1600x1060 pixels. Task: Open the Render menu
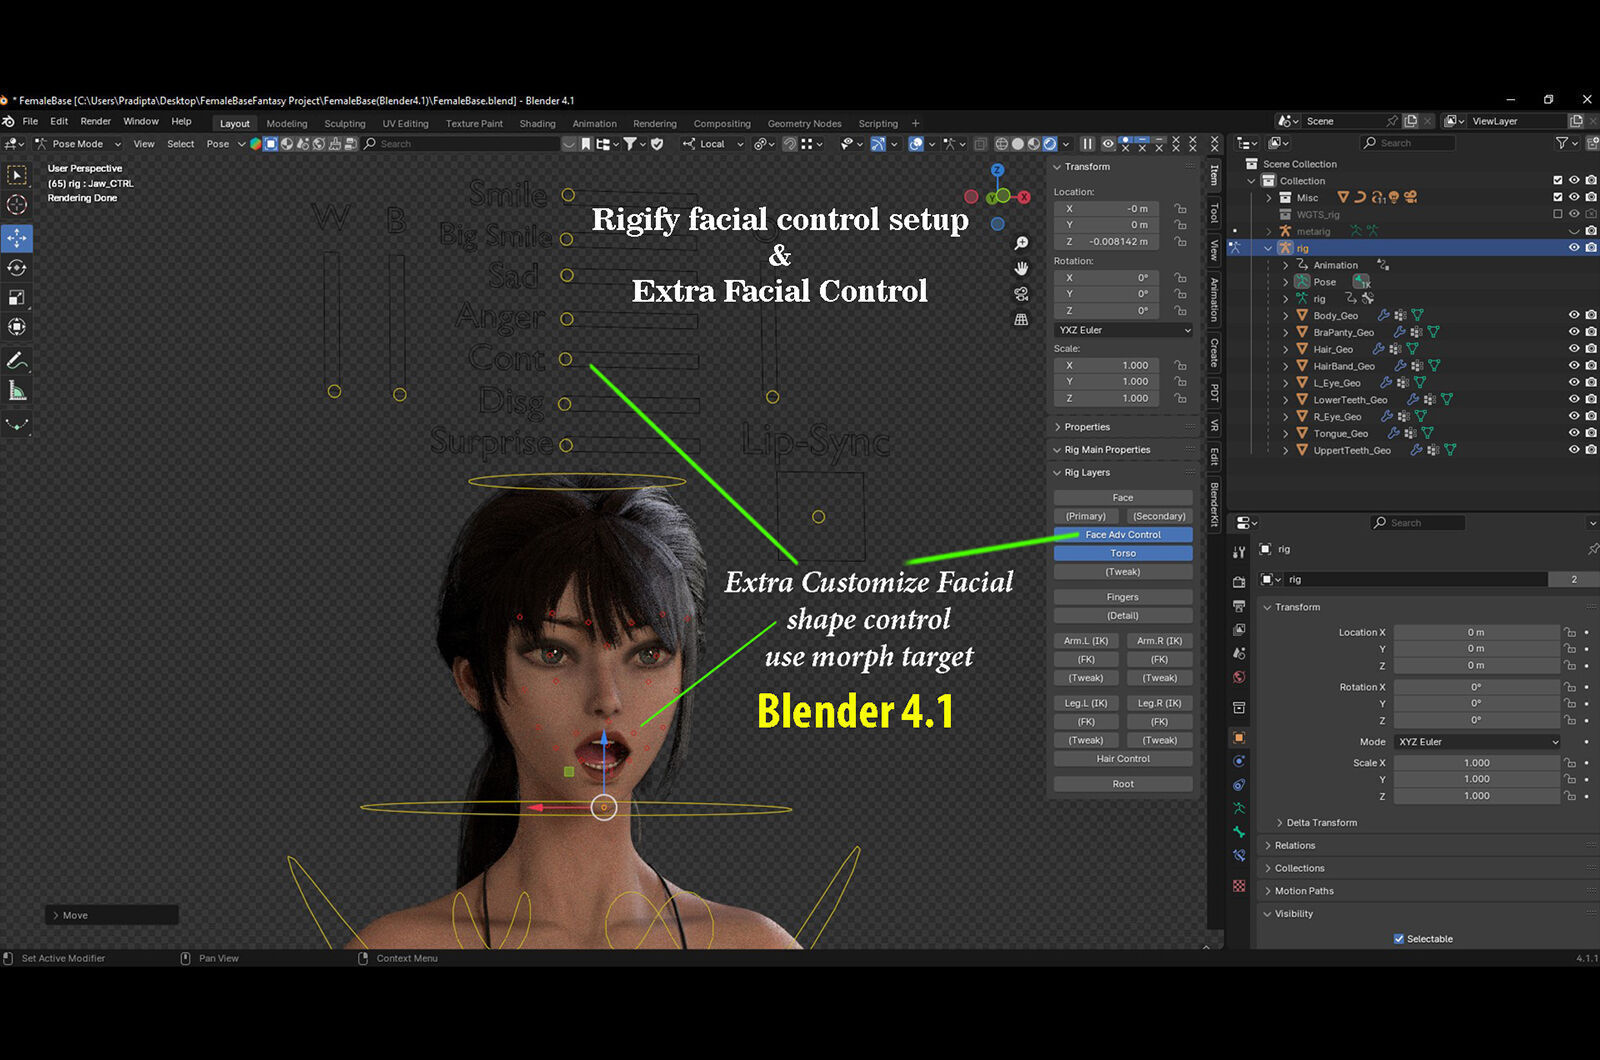click(96, 121)
